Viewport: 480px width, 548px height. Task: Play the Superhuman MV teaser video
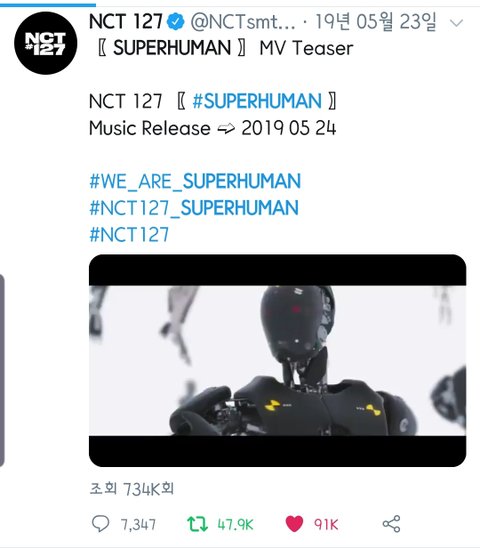tap(277, 360)
